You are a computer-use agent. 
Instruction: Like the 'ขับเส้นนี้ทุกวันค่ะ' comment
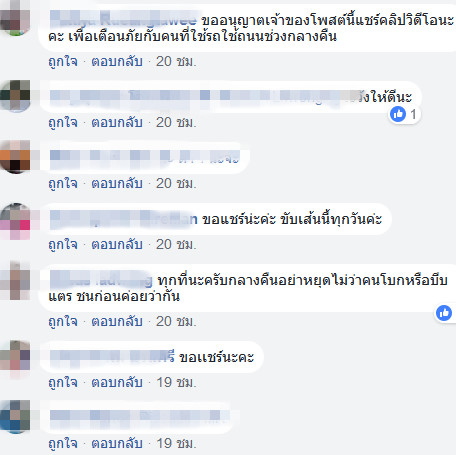(63, 245)
